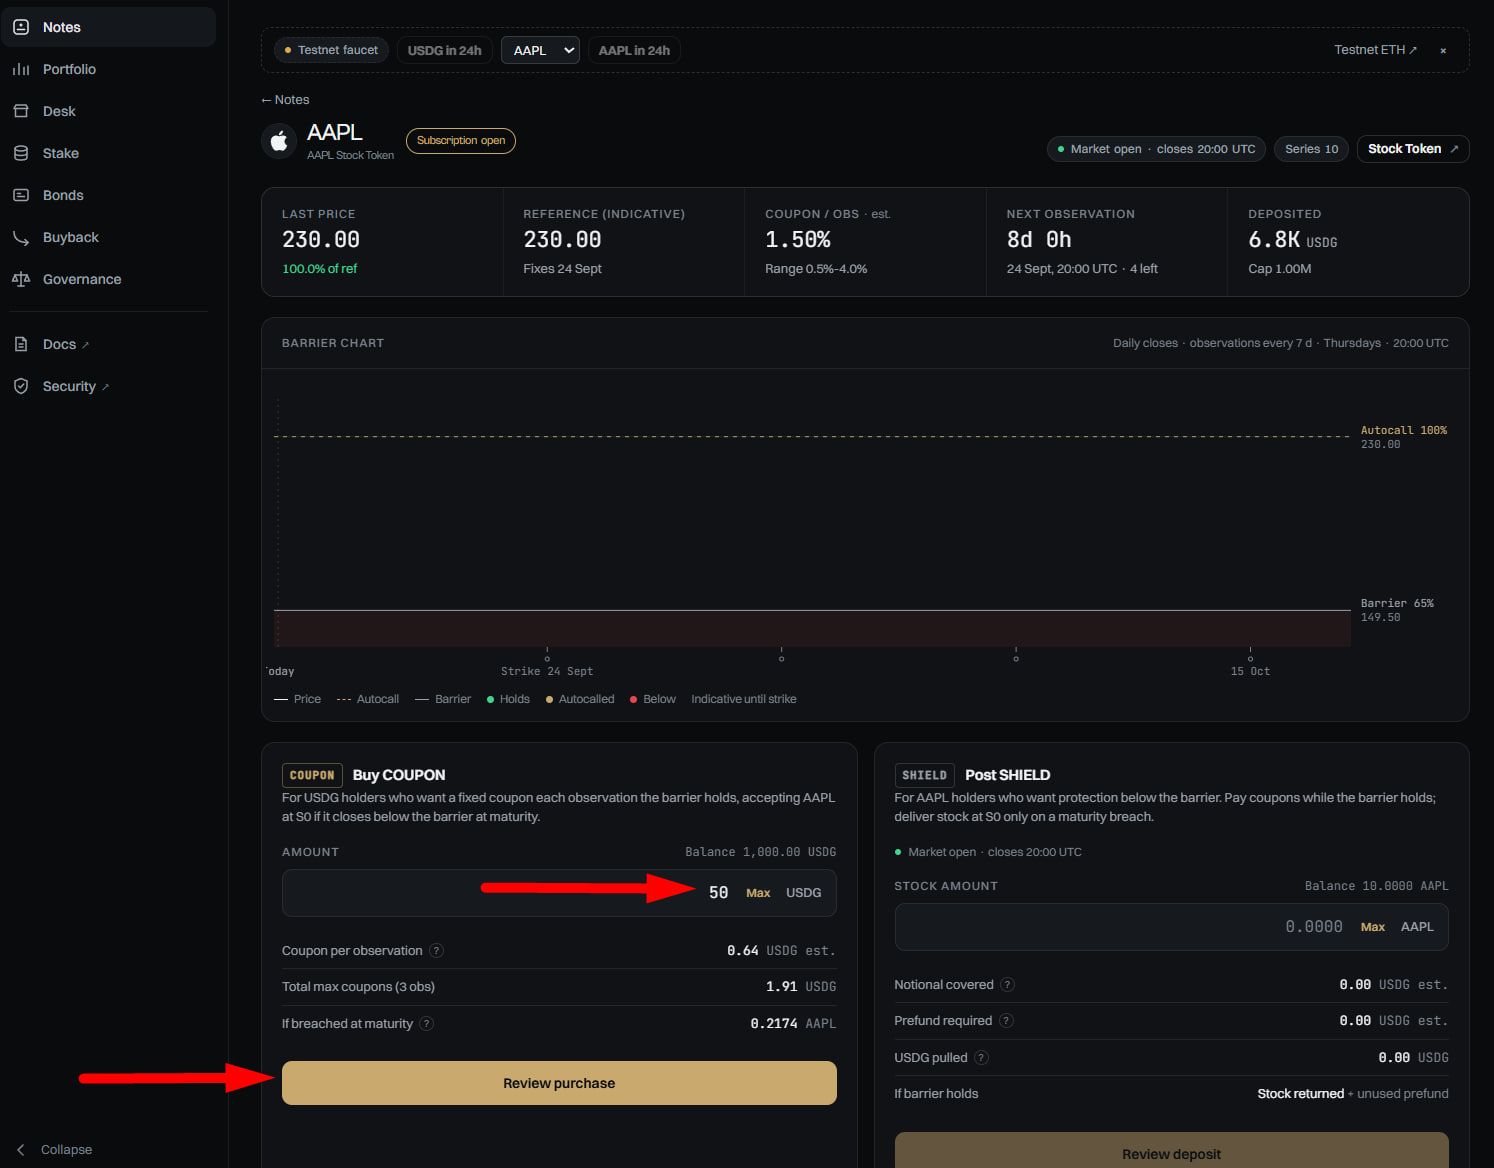This screenshot has width=1494, height=1168.
Task: Click help icon beside Prefund required
Action: 1006,1021
